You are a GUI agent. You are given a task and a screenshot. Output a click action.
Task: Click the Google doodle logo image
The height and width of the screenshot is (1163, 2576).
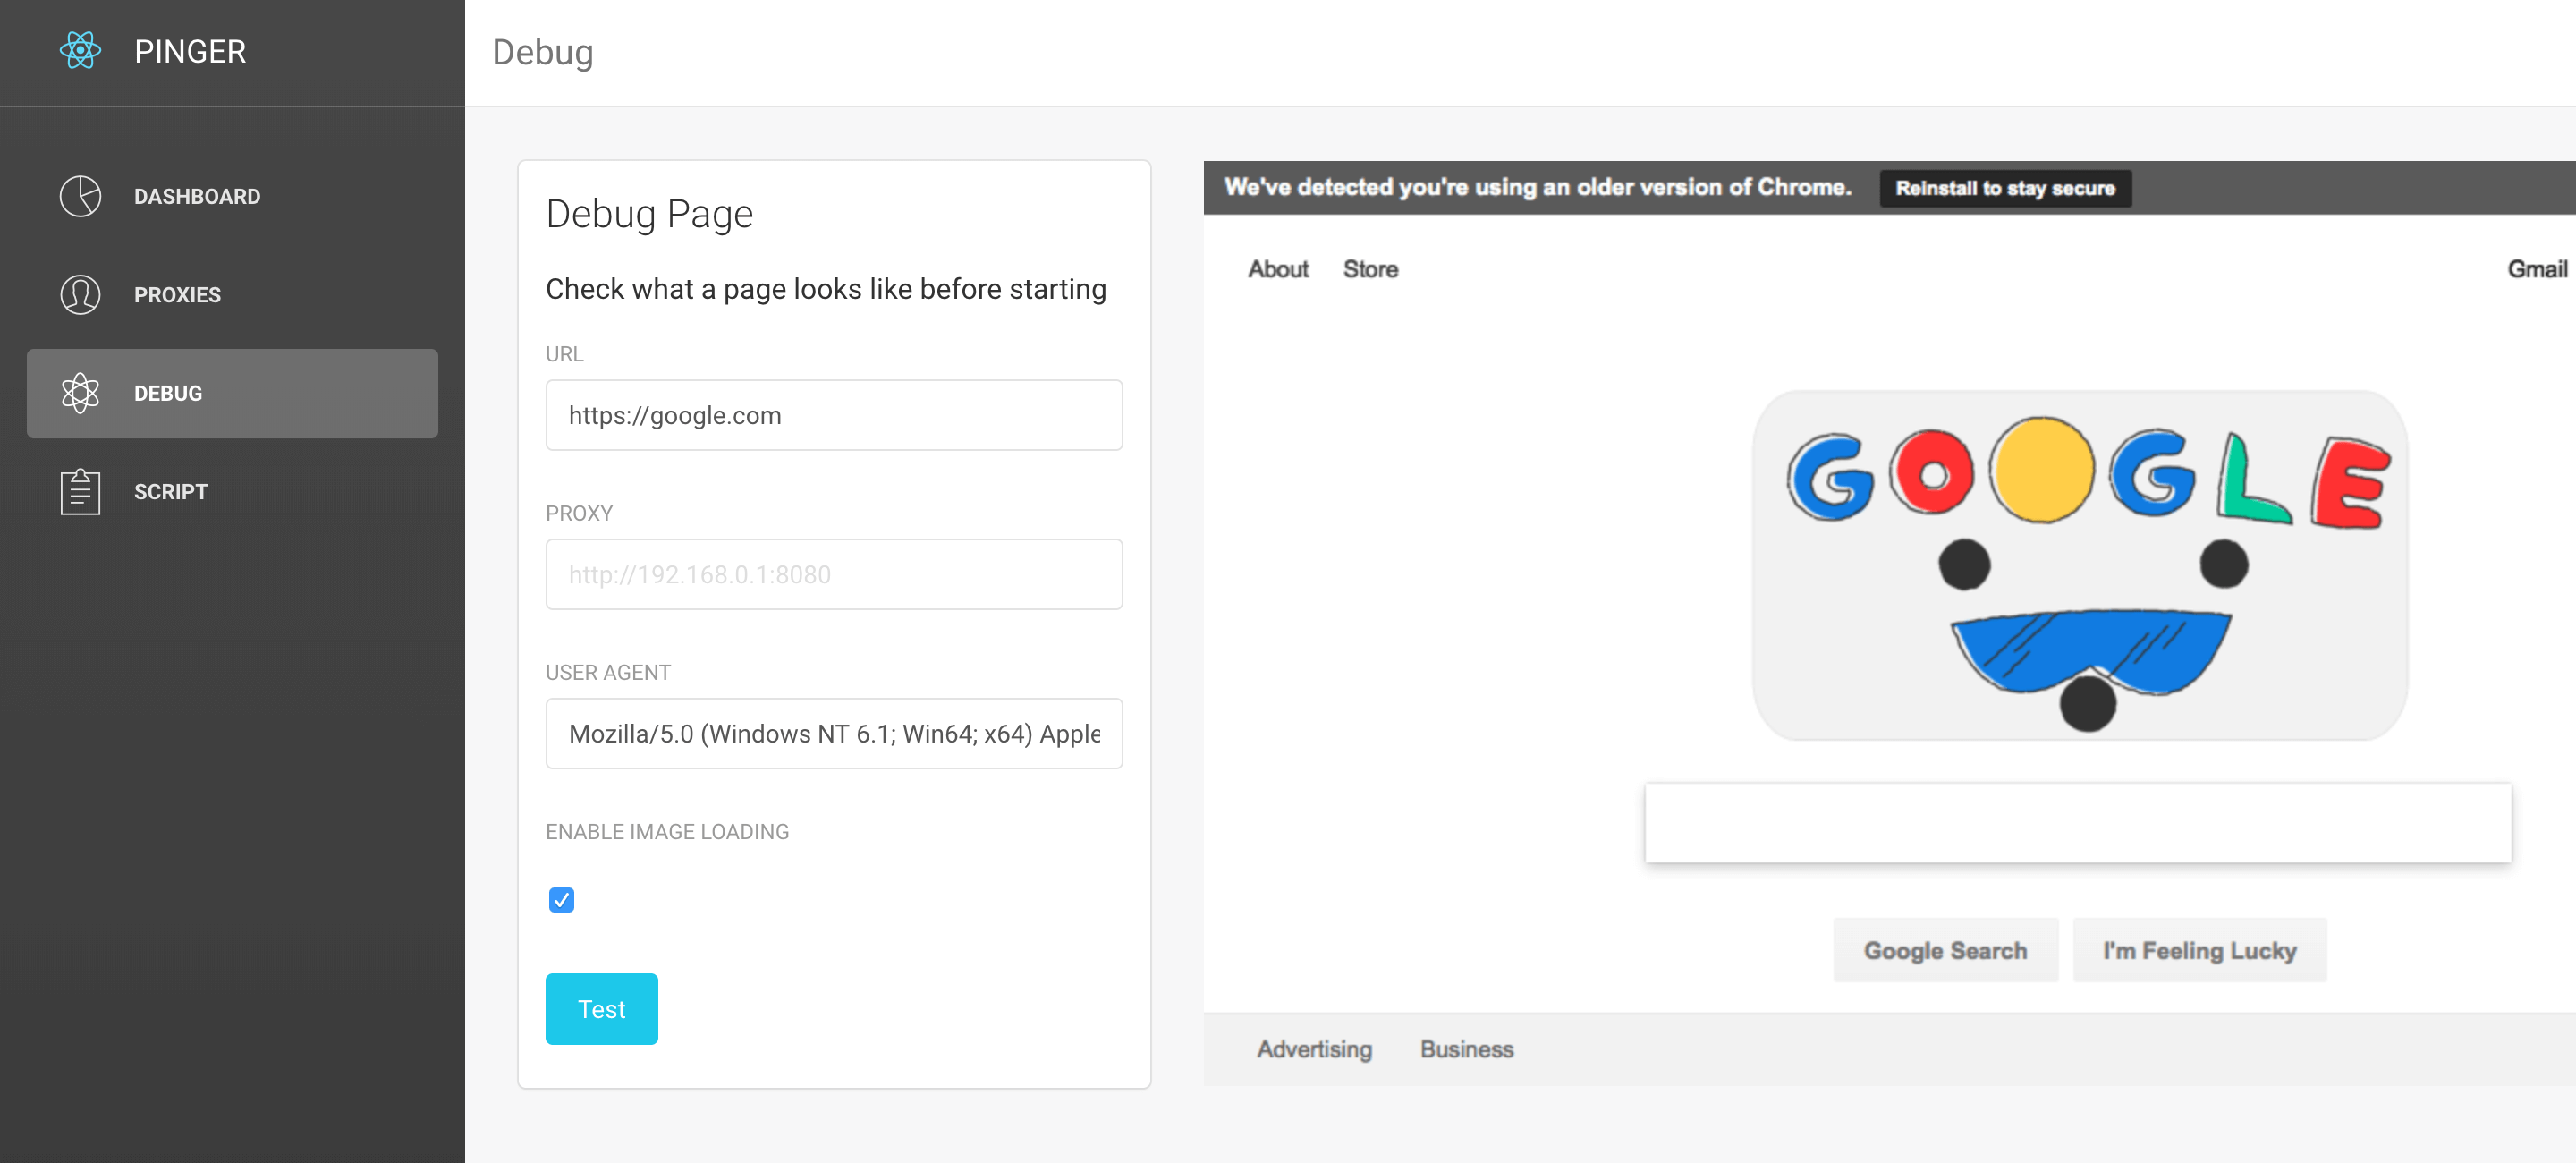tap(2080, 565)
